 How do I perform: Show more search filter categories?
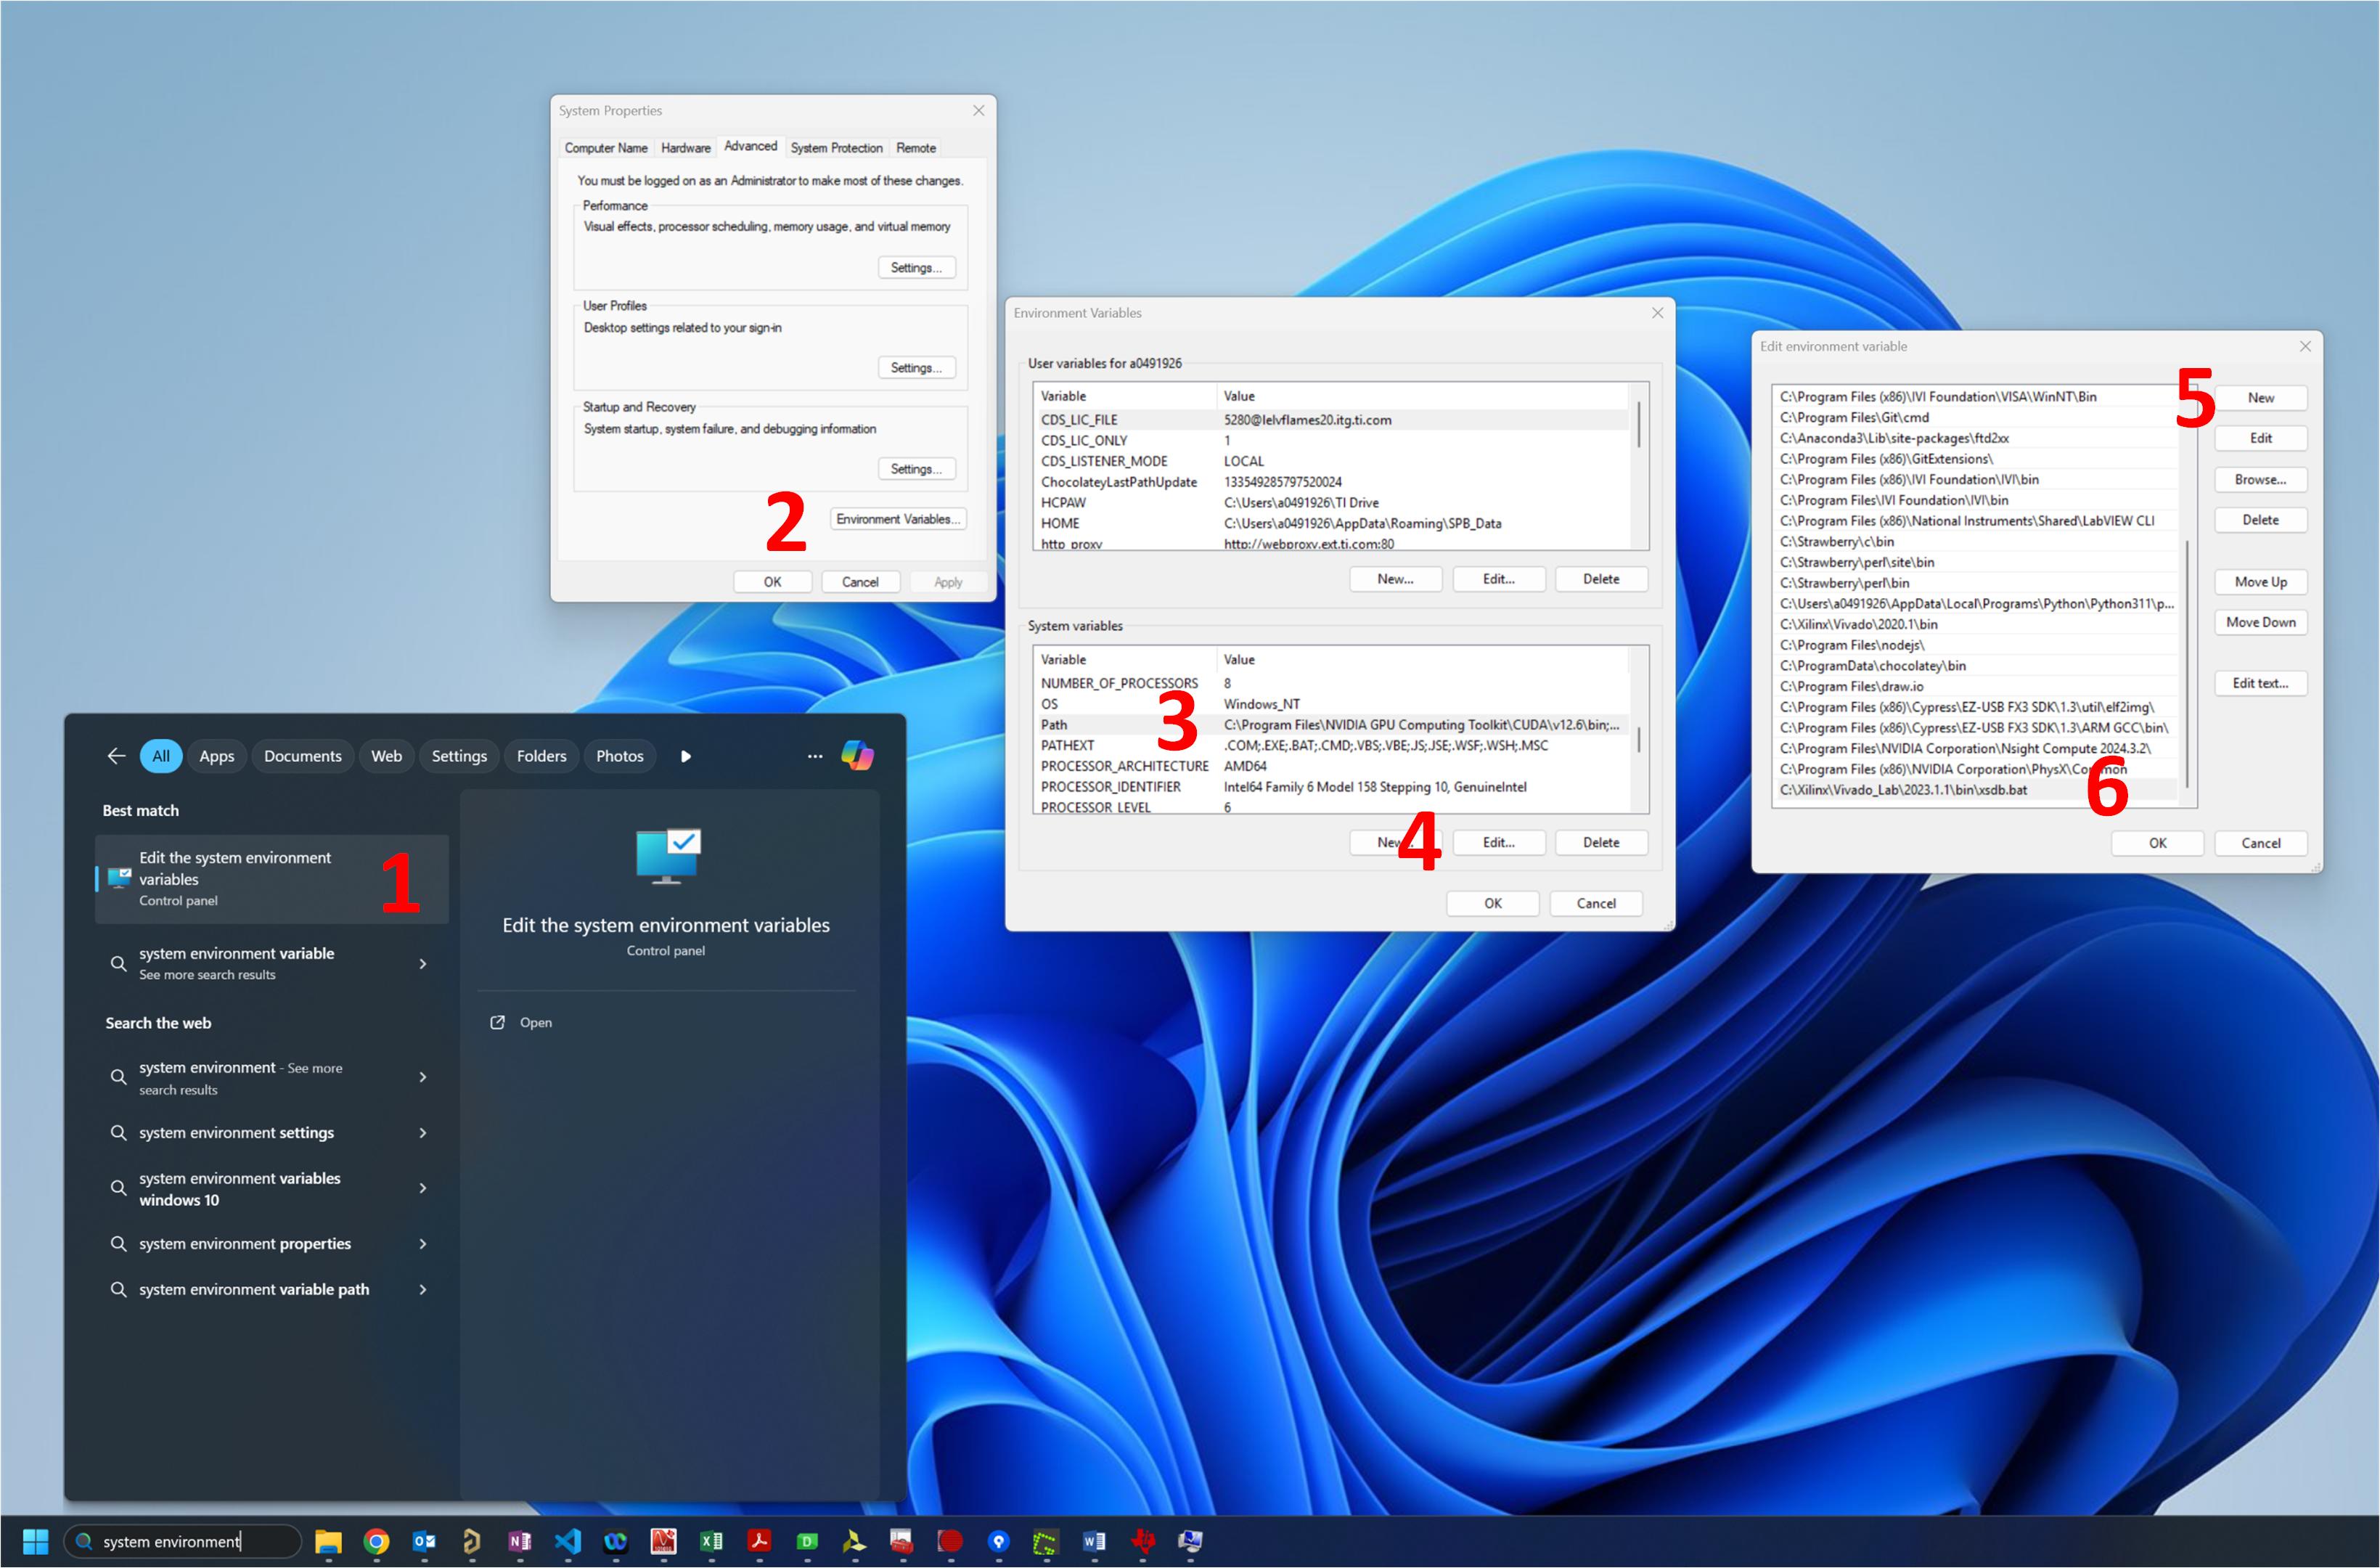coord(685,756)
